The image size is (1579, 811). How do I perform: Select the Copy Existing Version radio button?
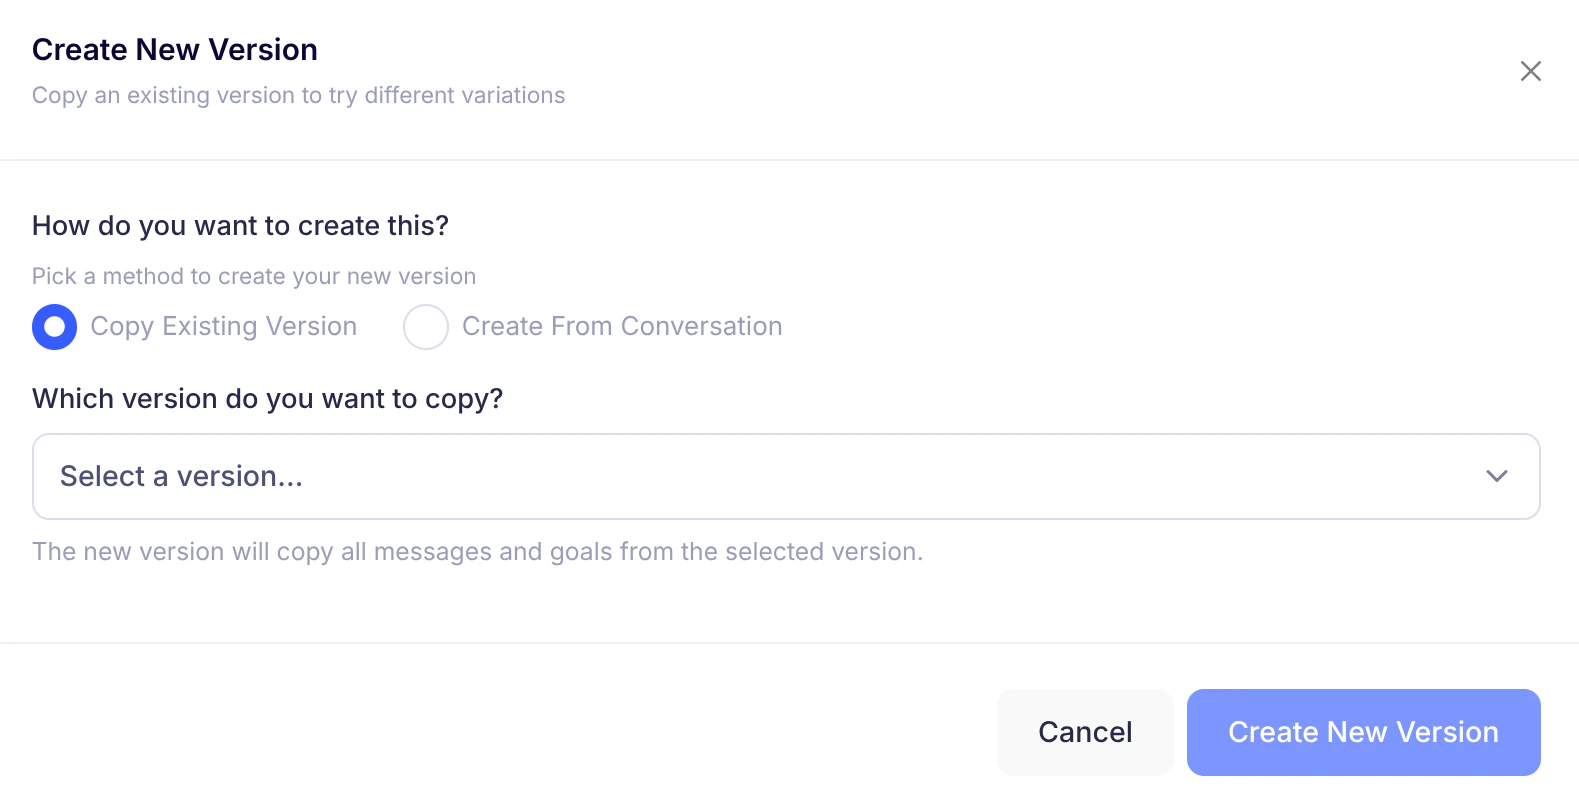click(54, 326)
